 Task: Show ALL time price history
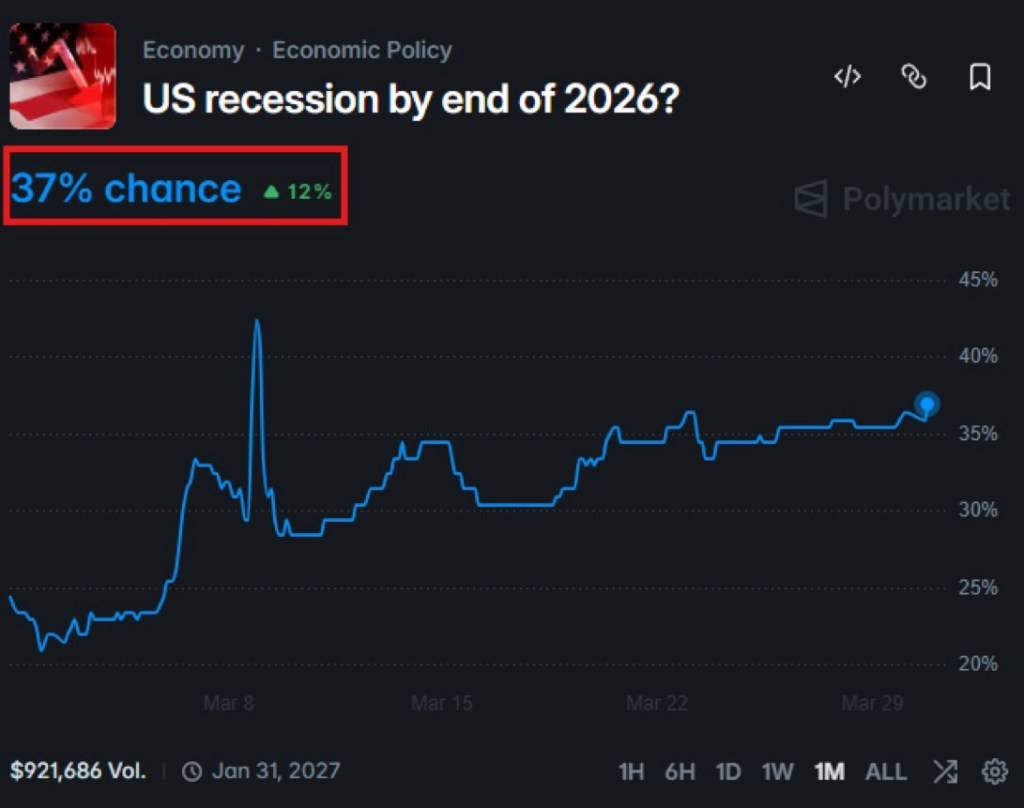point(885,771)
